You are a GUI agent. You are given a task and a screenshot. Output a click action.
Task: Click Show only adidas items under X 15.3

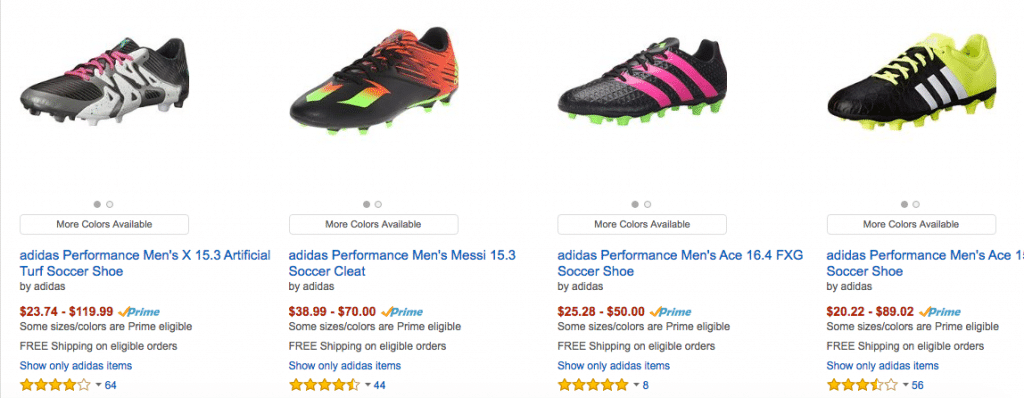(76, 365)
